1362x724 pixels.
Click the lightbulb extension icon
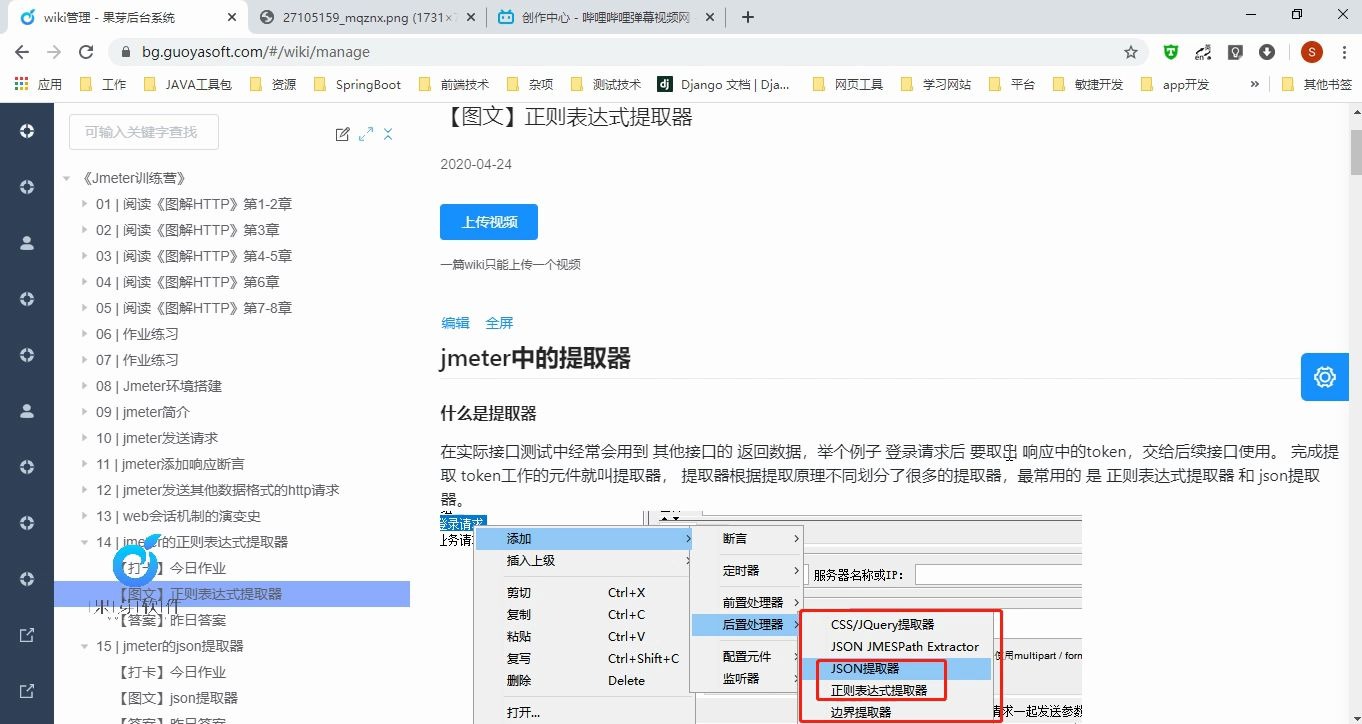click(x=1236, y=52)
